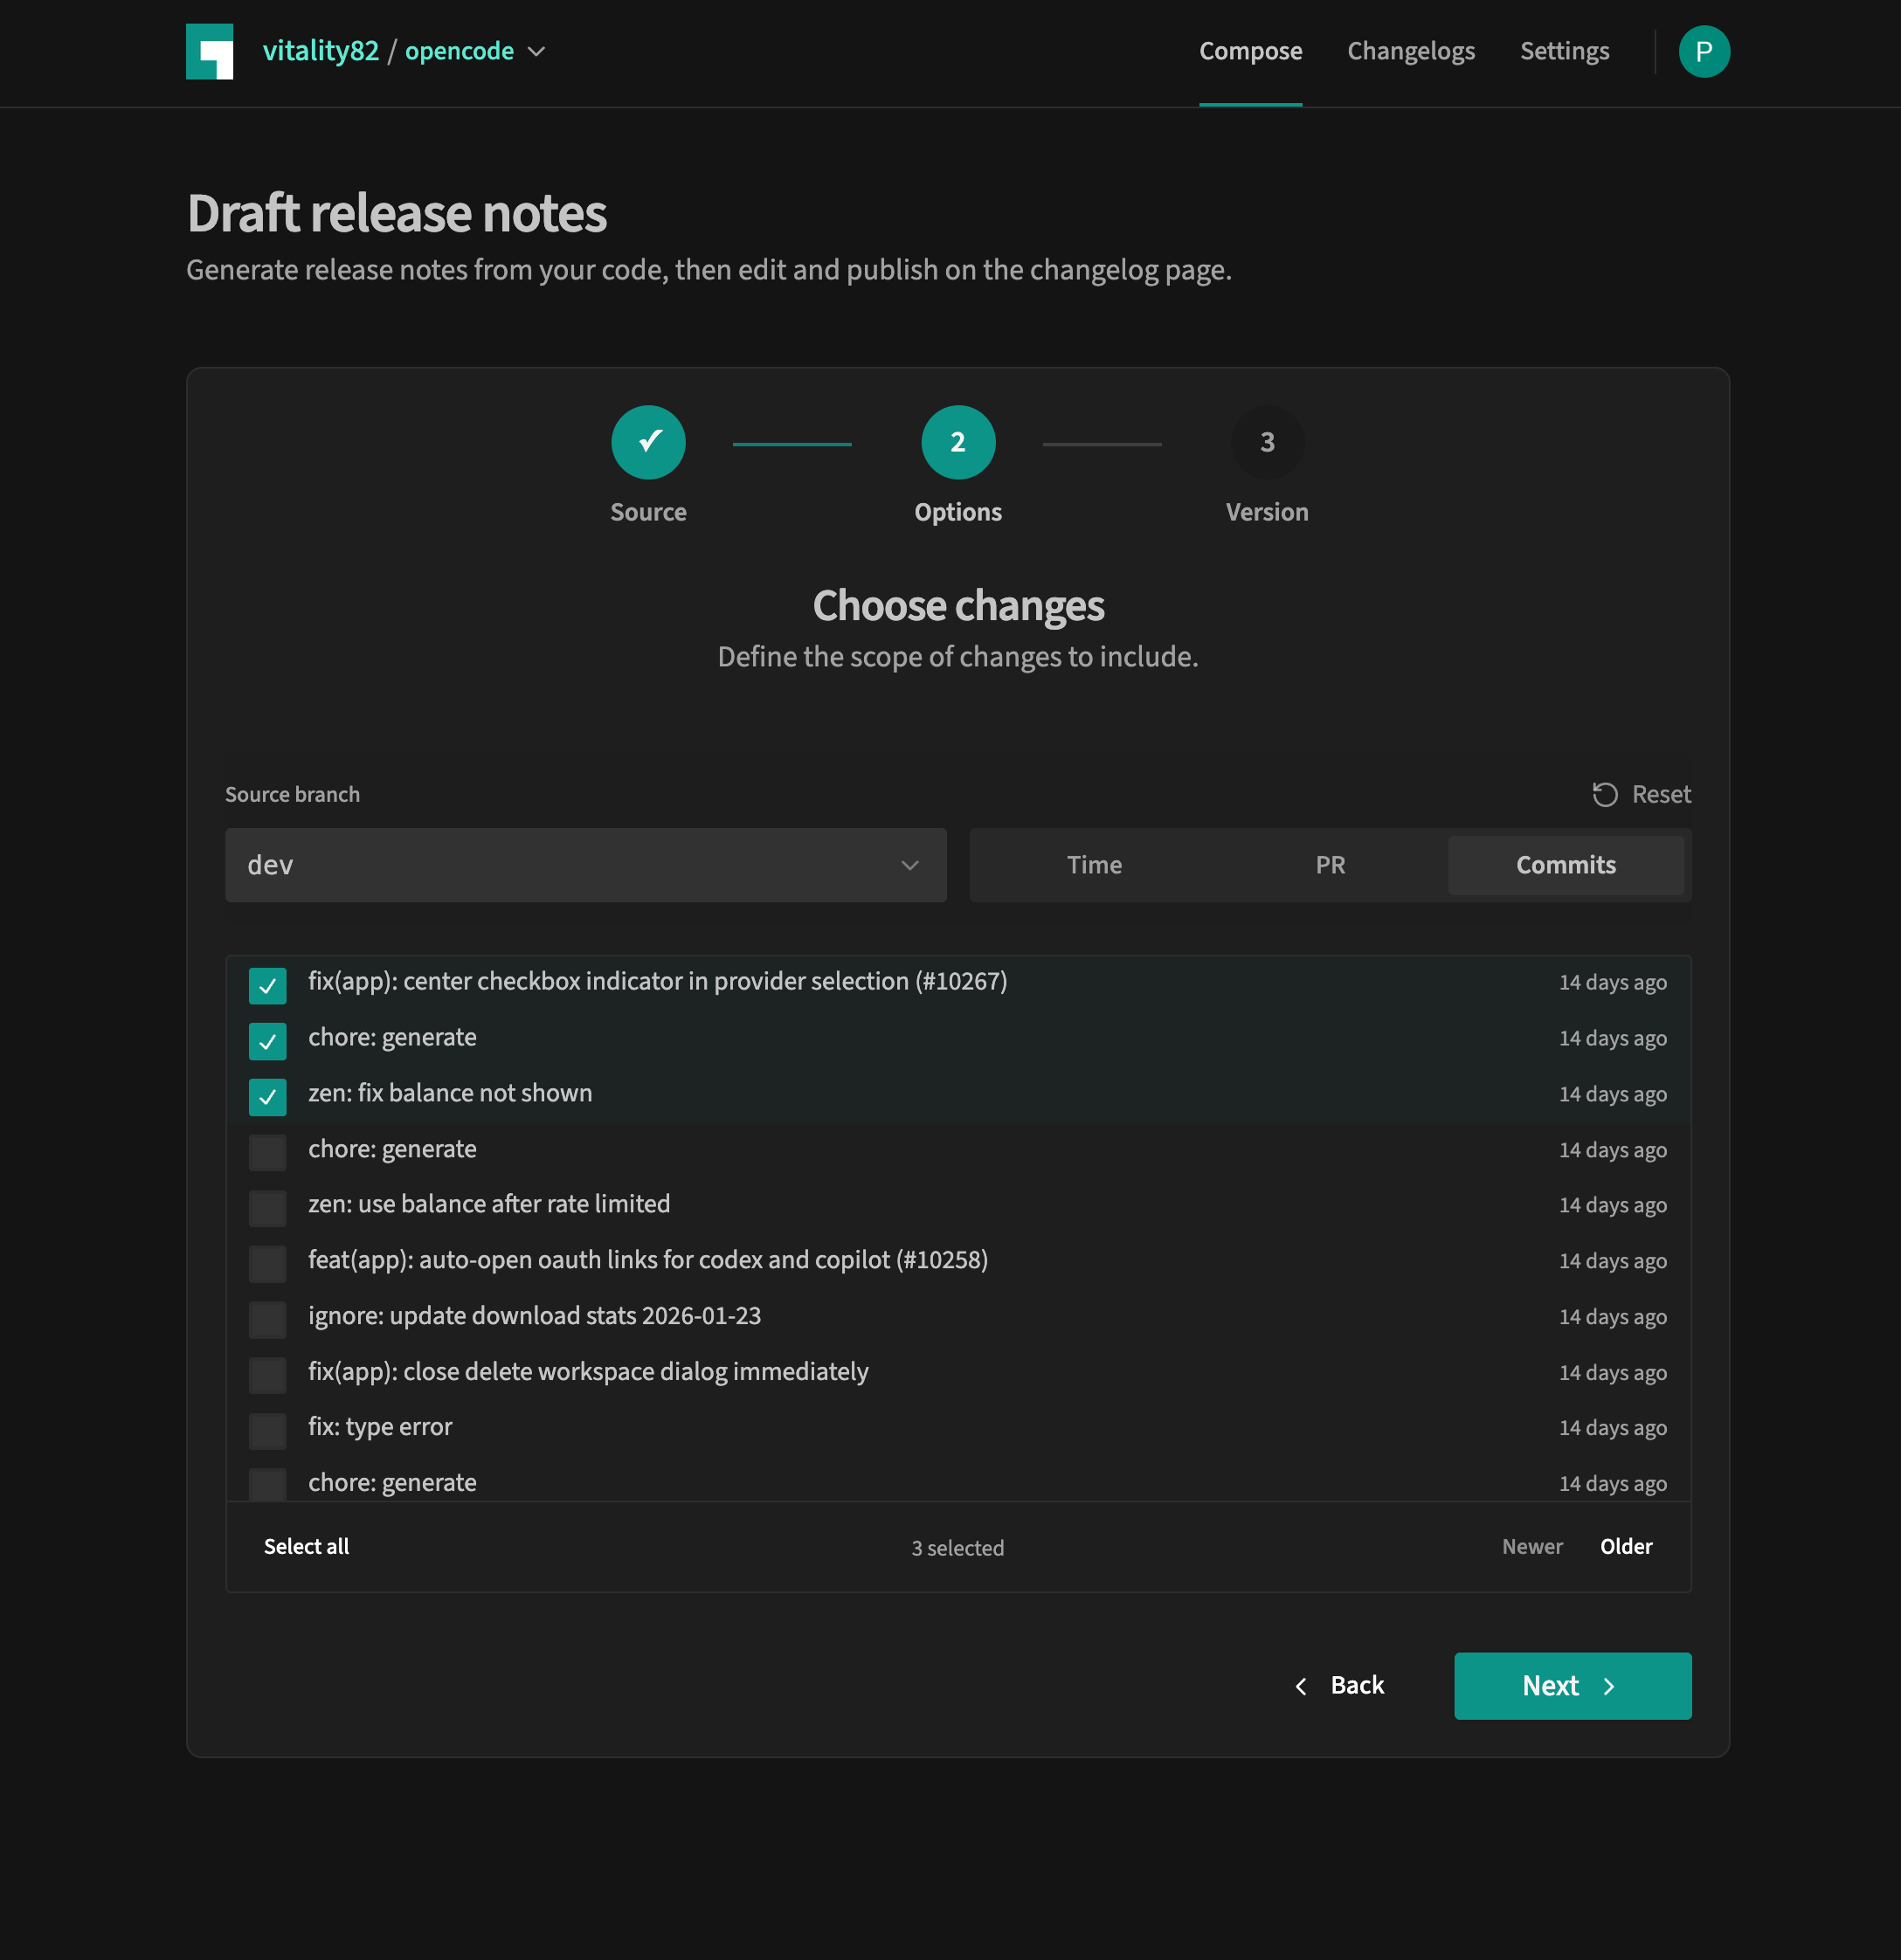Open Settings in top navigation
This screenshot has width=1901, height=1960.
coord(1564,51)
